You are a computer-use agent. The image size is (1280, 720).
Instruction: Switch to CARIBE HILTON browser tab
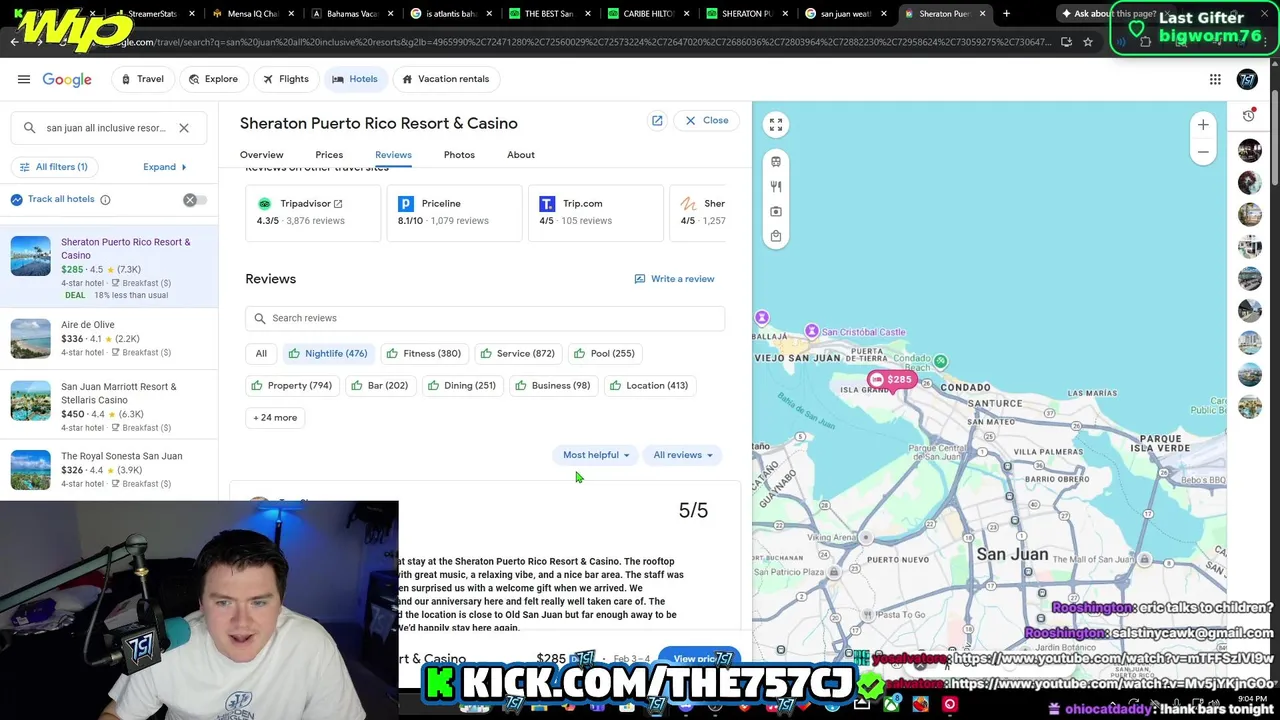point(645,13)
